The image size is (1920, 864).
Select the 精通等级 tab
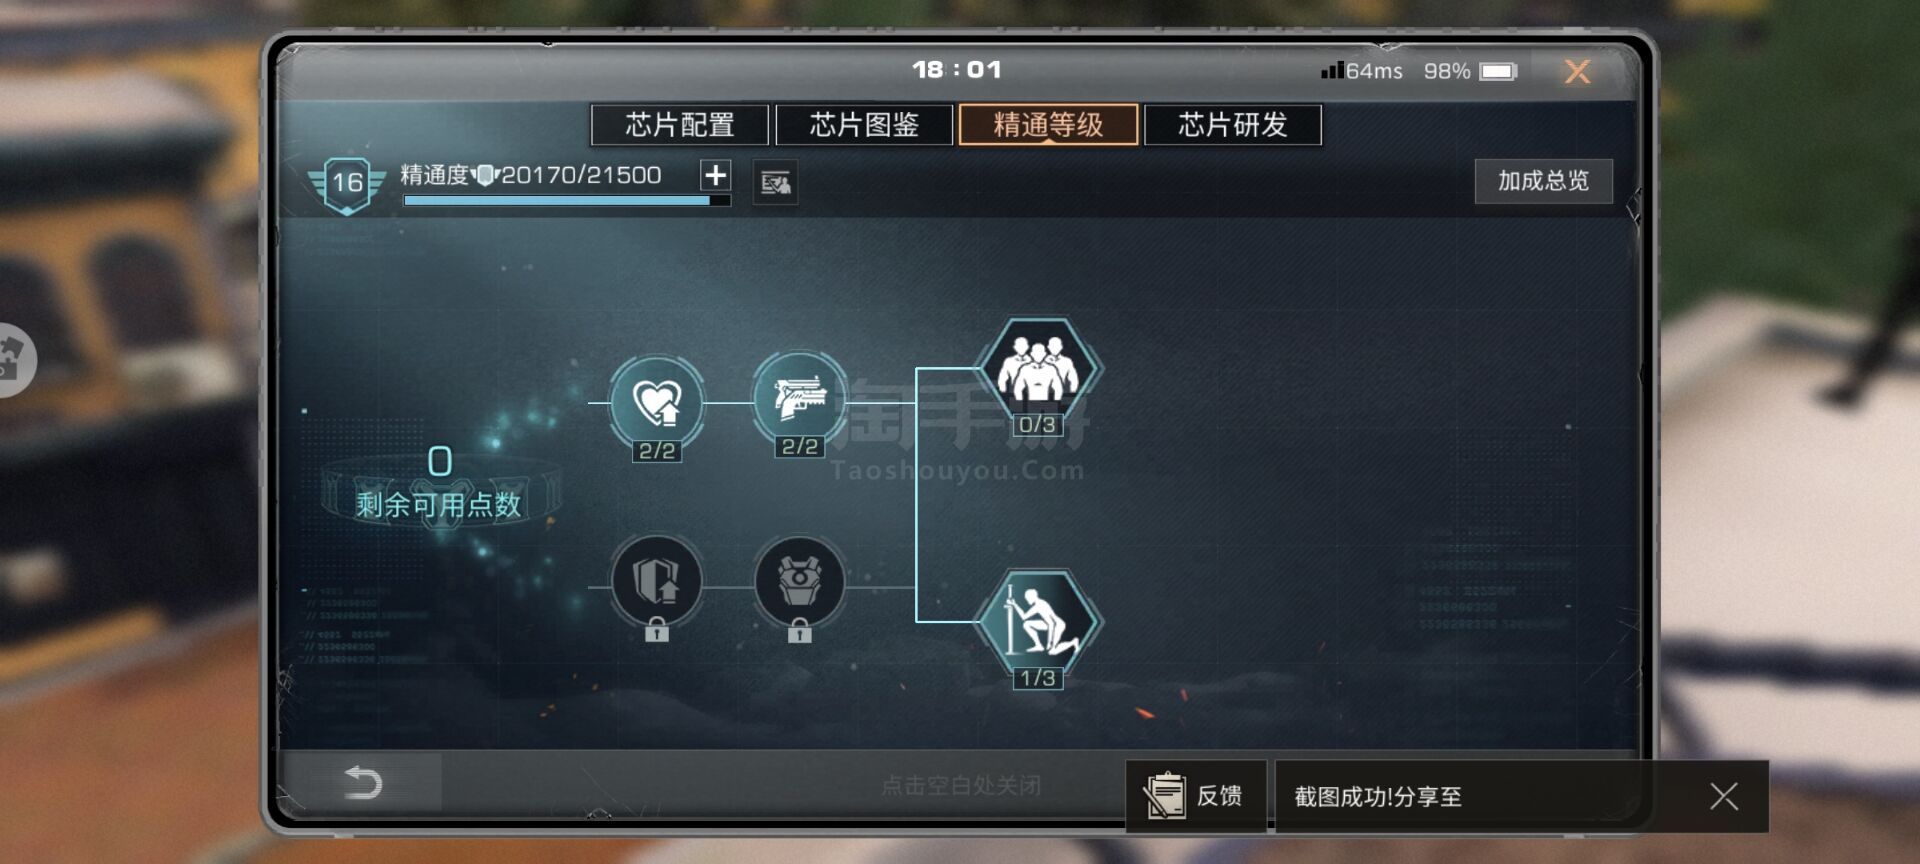click(x=1048, y=125)
